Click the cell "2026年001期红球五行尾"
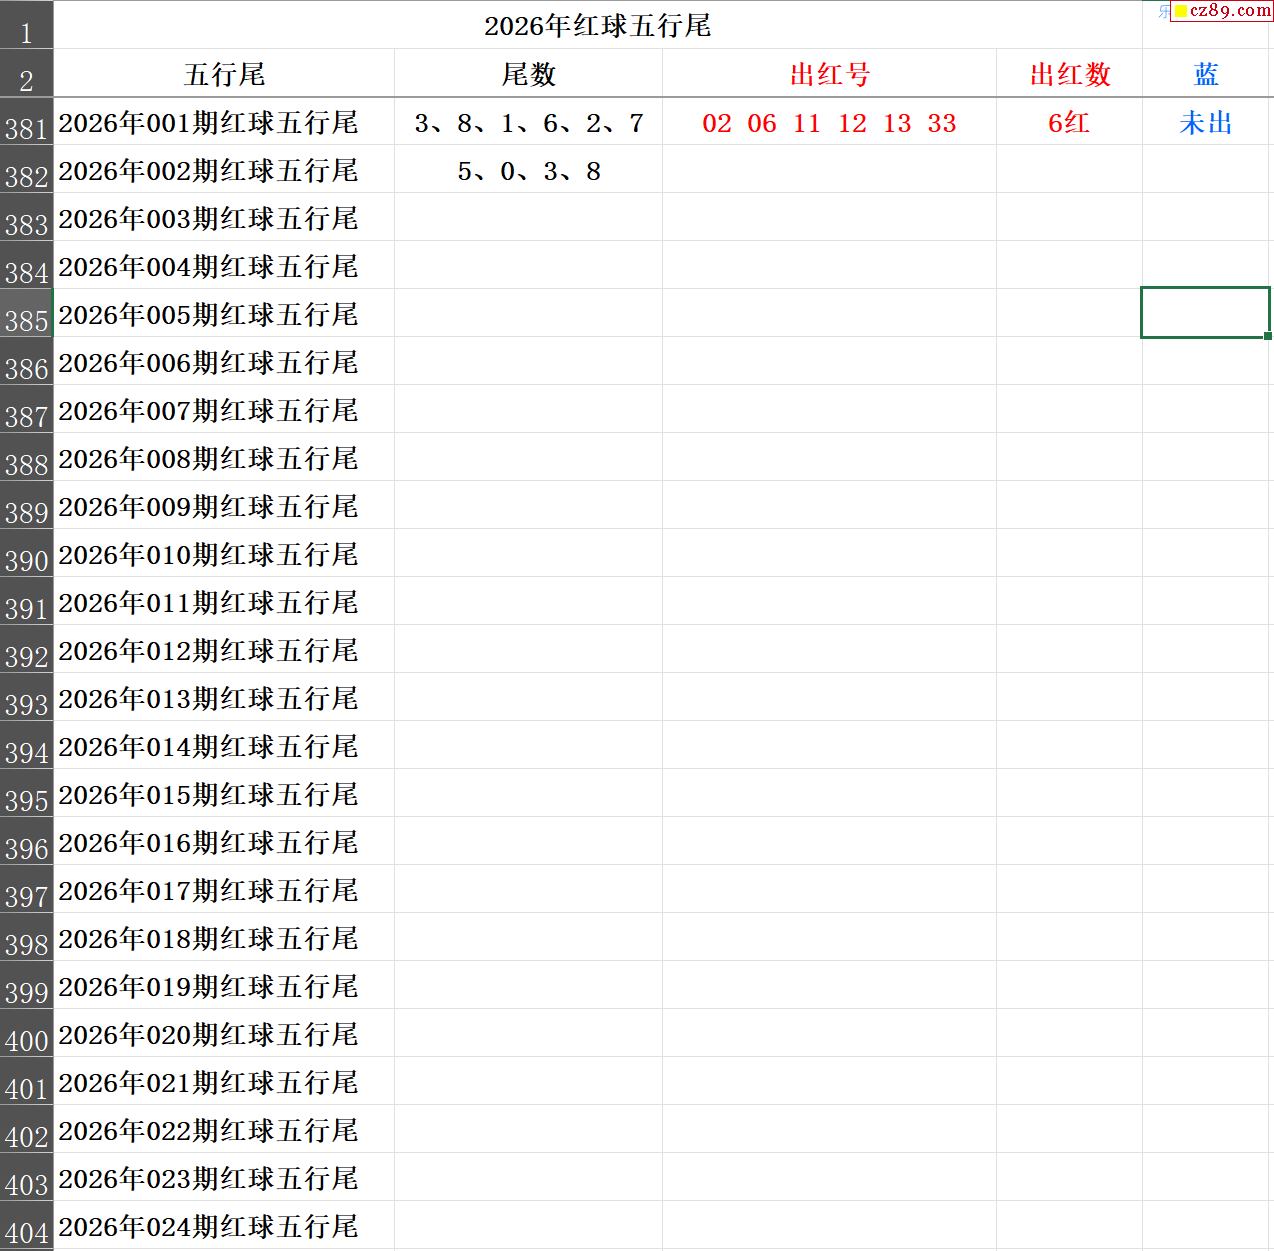Screen dimensions: 1274x1251 click(x=208, y=123)
